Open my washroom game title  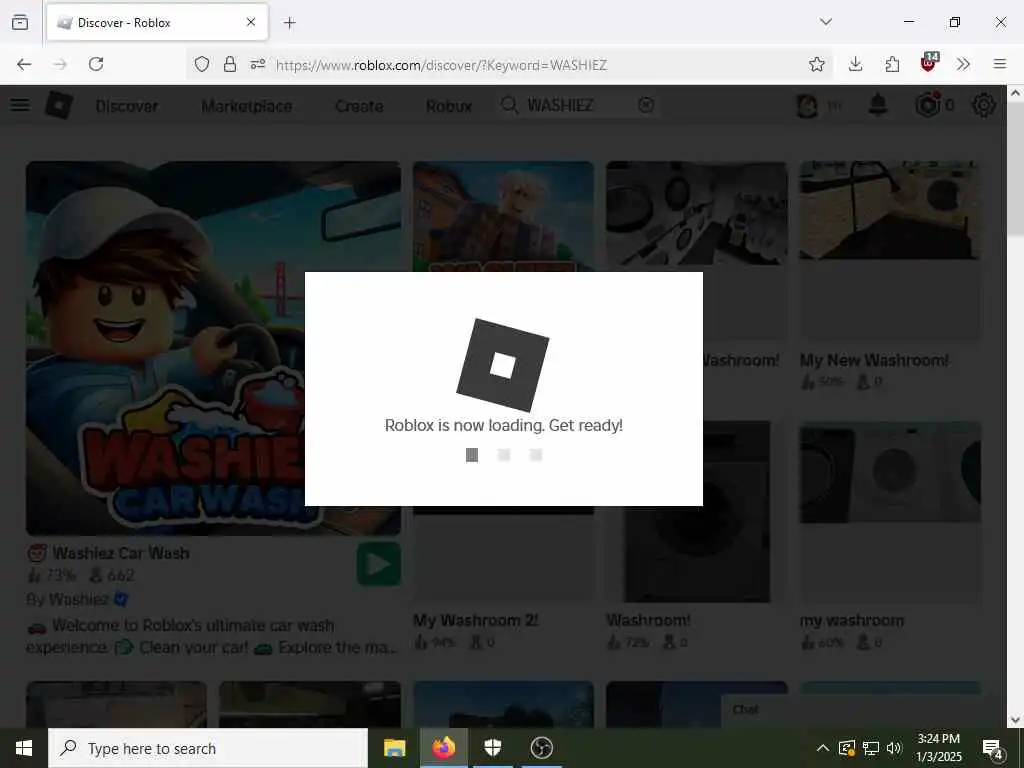[852, 620]
